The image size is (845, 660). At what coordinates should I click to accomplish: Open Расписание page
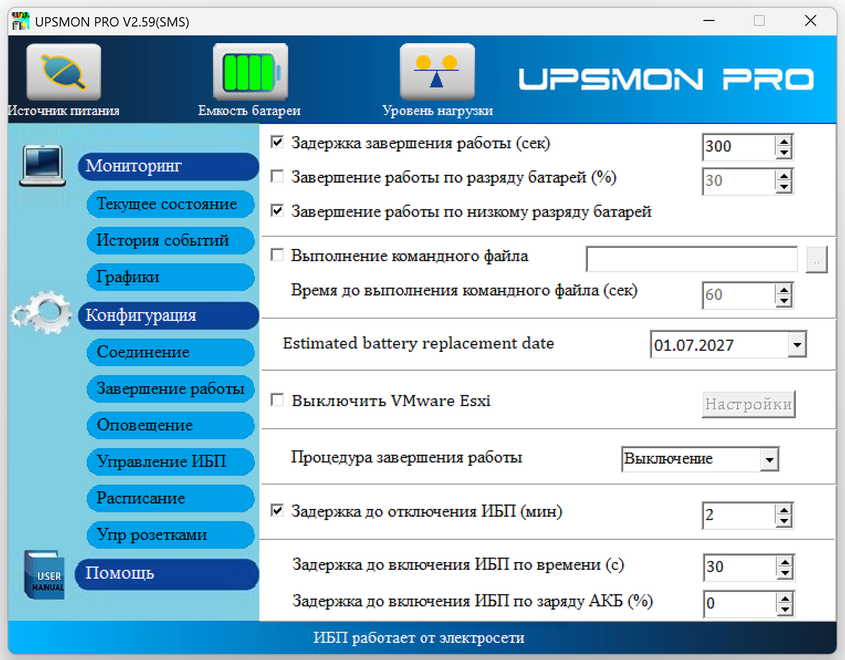pos(170,498)
